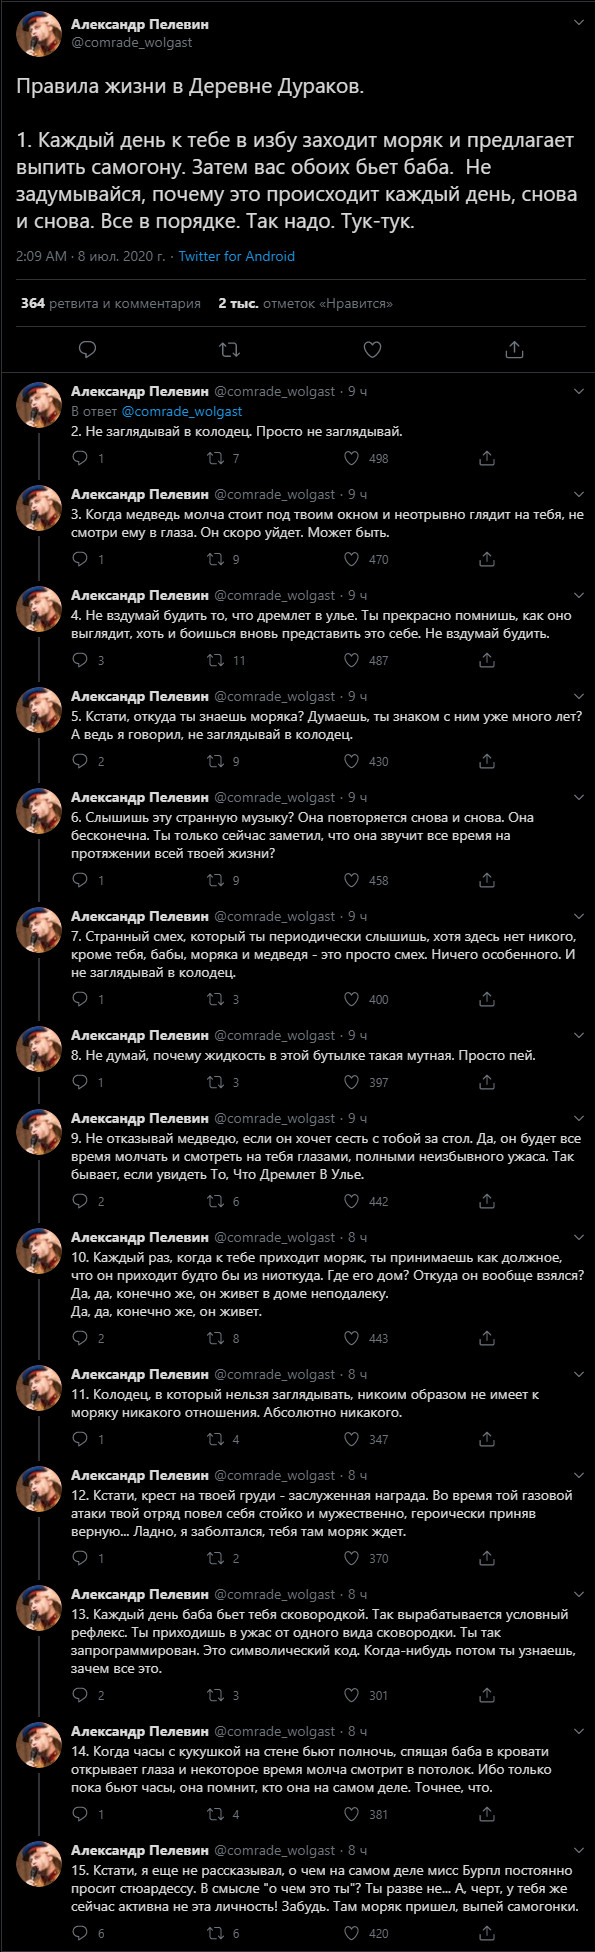Toggle like on tweet 13 about сковородка
Screen dimensions: 595x1952
[x=352, y=1695]
